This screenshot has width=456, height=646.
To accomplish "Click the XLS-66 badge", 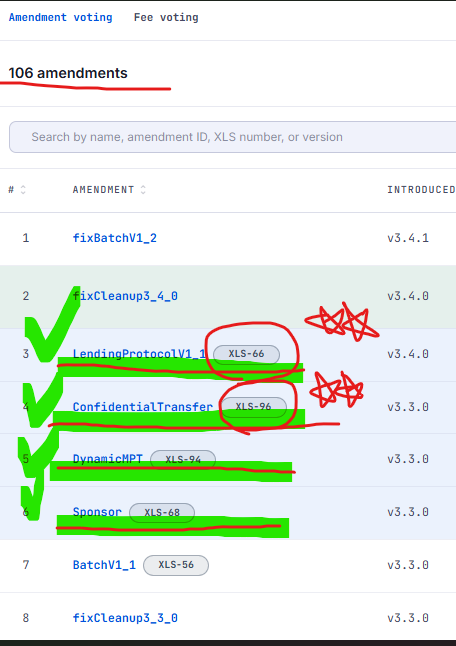I will (x=246, y=354).
